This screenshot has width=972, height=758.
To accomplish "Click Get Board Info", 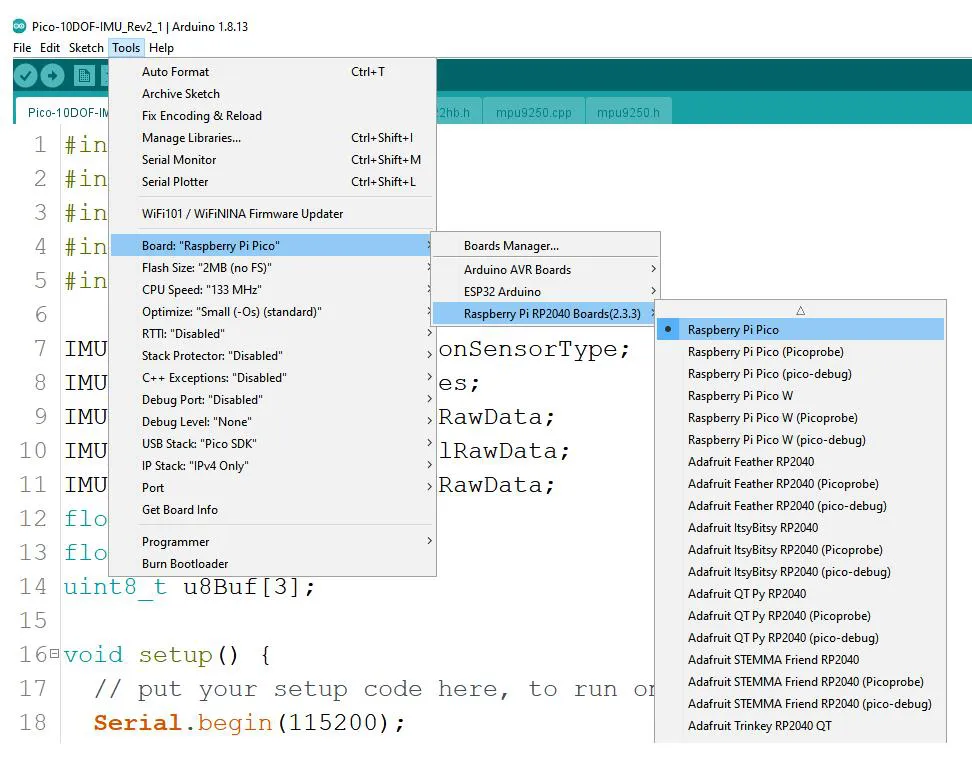I will (x=273, y=509).
